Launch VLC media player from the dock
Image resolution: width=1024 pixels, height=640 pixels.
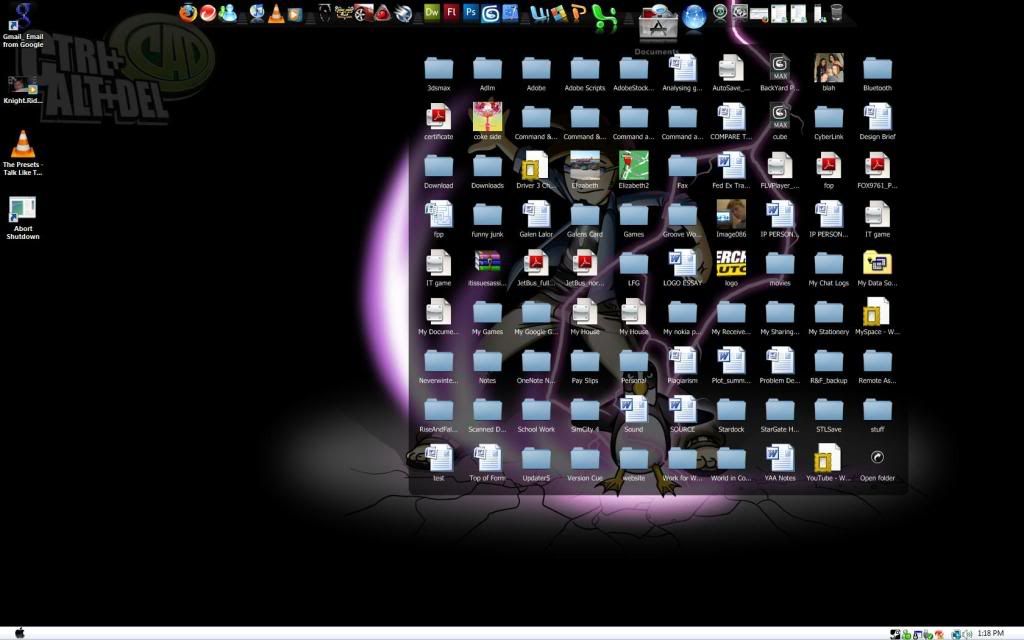pos(276,13)
